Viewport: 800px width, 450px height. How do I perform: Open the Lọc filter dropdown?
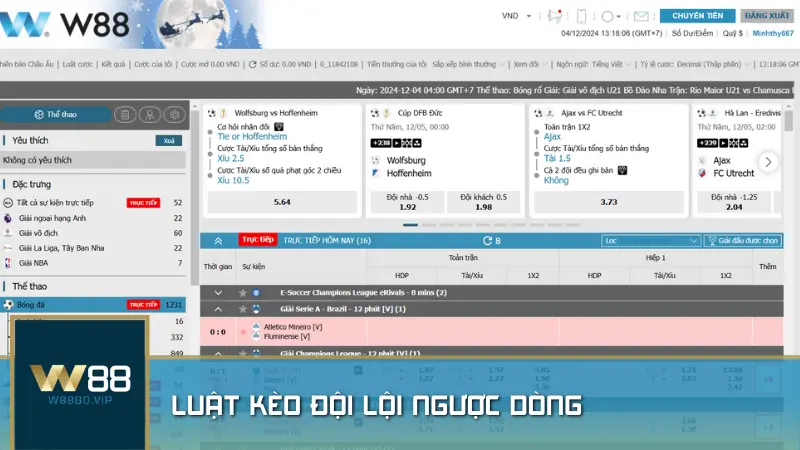[x=648, y=241]
